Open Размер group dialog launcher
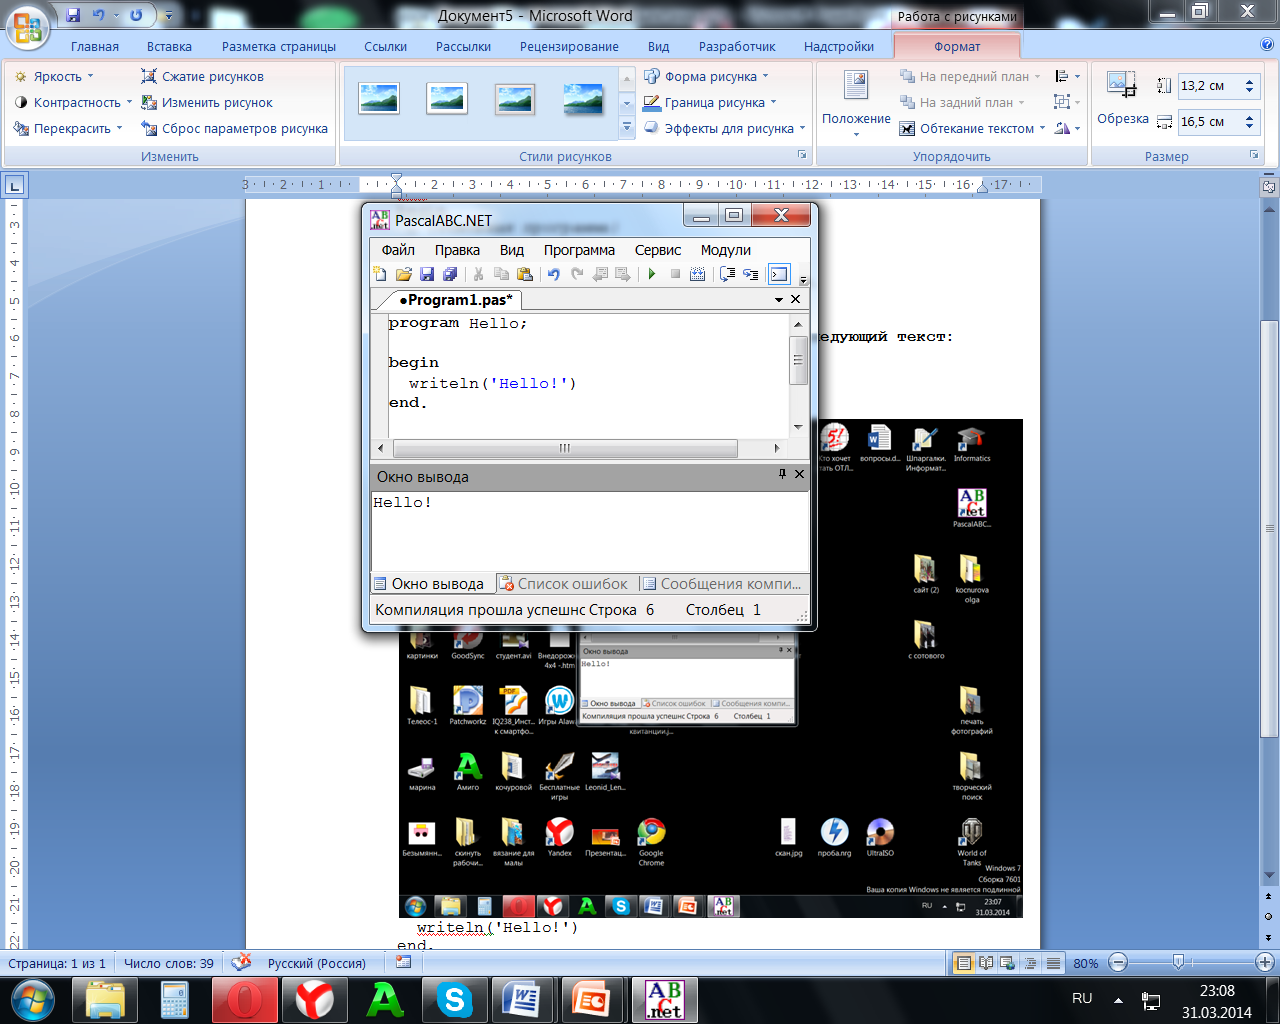Image resolution: width=1280 pixels, height=1024 pixels. (x=1254, y=156)
